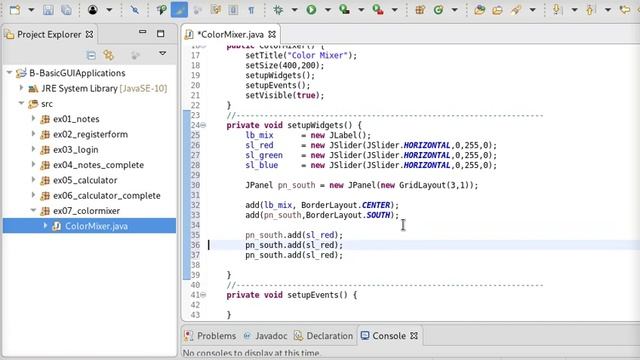Click Collapse All in Project Explorer
This screenshot has width=640, height=360.
click(x=91, y=55)
